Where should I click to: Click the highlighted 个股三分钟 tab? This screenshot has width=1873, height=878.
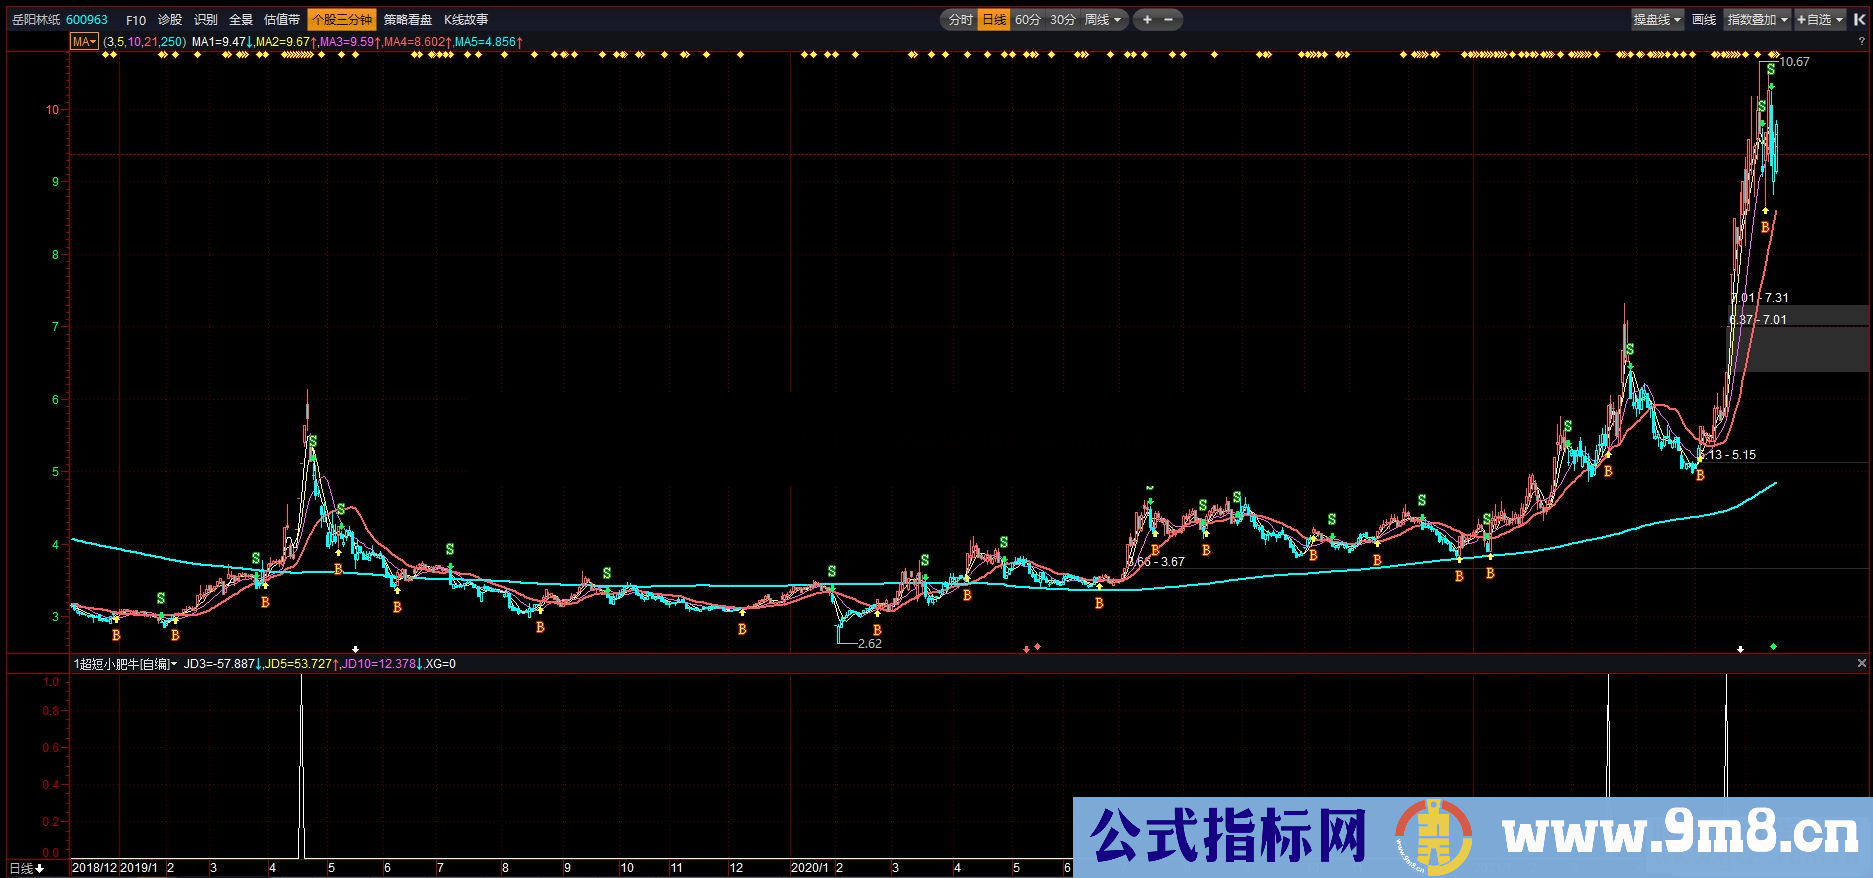coord(341,20)
